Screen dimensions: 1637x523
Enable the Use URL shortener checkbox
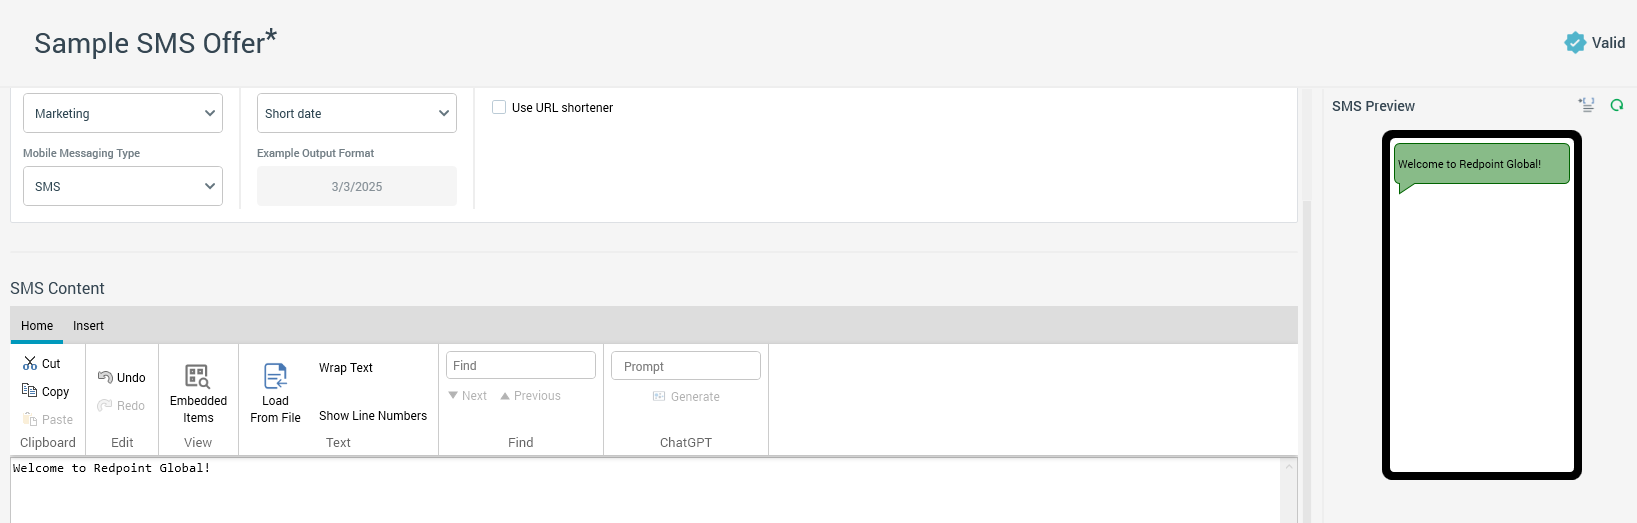tap(499, 107)
